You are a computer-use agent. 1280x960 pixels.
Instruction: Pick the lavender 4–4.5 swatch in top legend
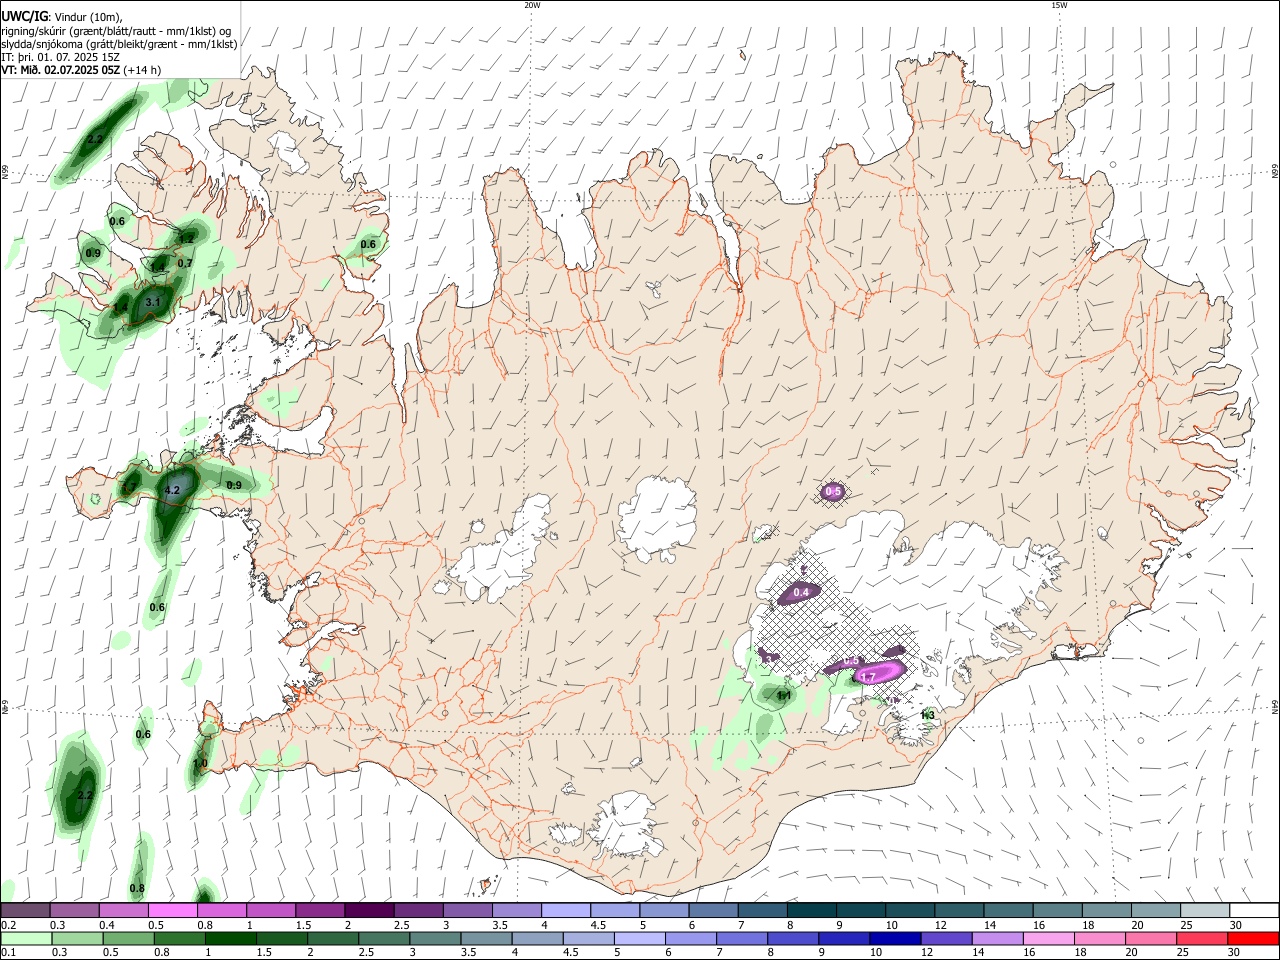tap(565, 911)
